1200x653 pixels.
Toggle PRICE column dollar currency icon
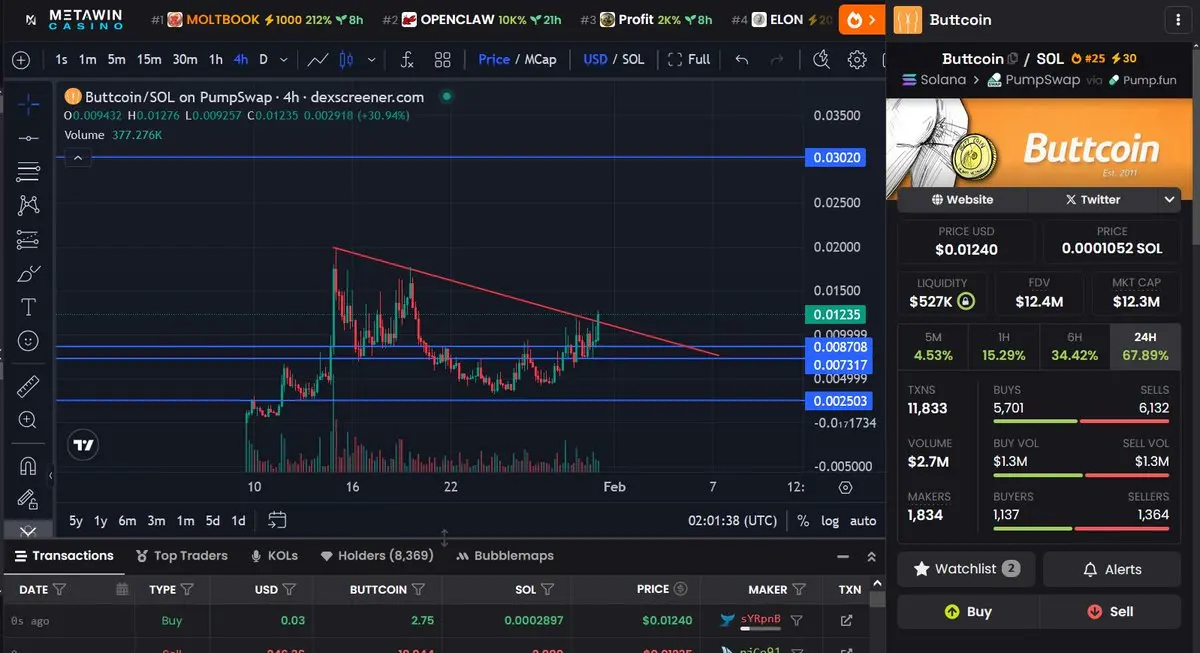click(x=681, y=590)
